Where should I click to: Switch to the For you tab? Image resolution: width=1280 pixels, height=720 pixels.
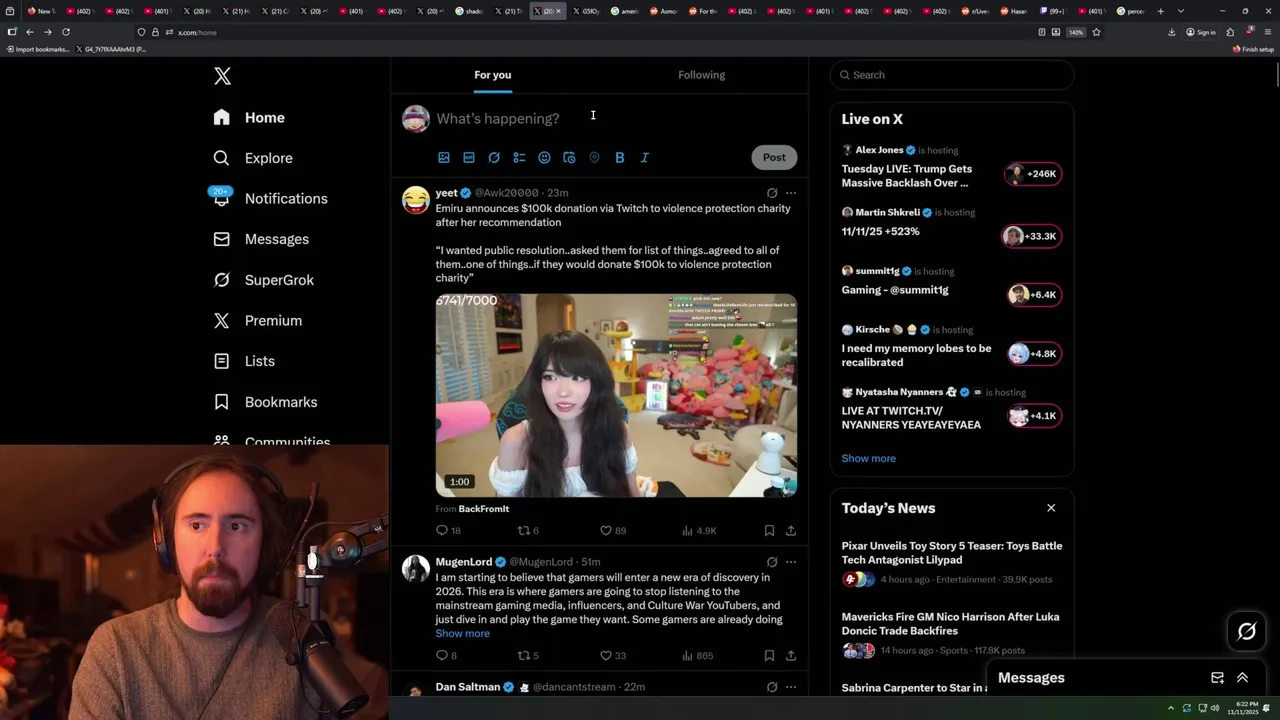click(x=492, y=75)
